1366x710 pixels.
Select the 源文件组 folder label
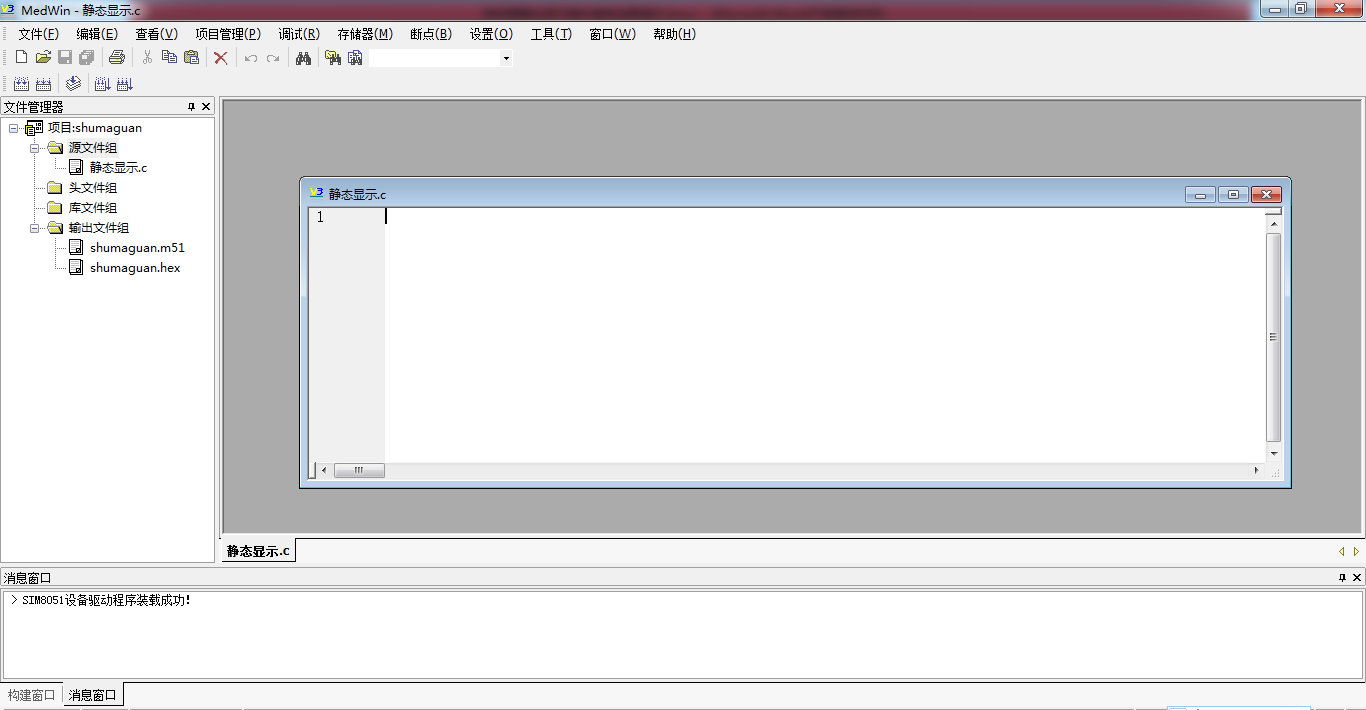click(x=93, y=148)
